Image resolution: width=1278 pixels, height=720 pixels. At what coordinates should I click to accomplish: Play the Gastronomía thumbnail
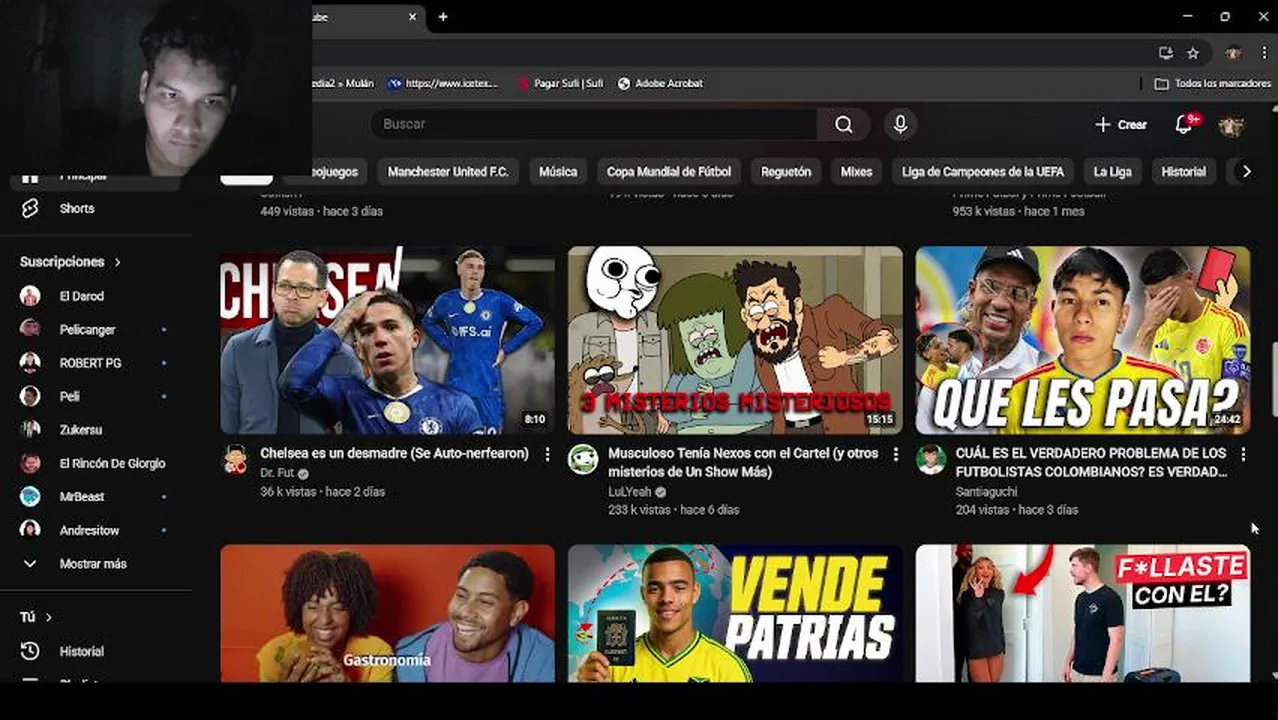[x=387, y=613]
